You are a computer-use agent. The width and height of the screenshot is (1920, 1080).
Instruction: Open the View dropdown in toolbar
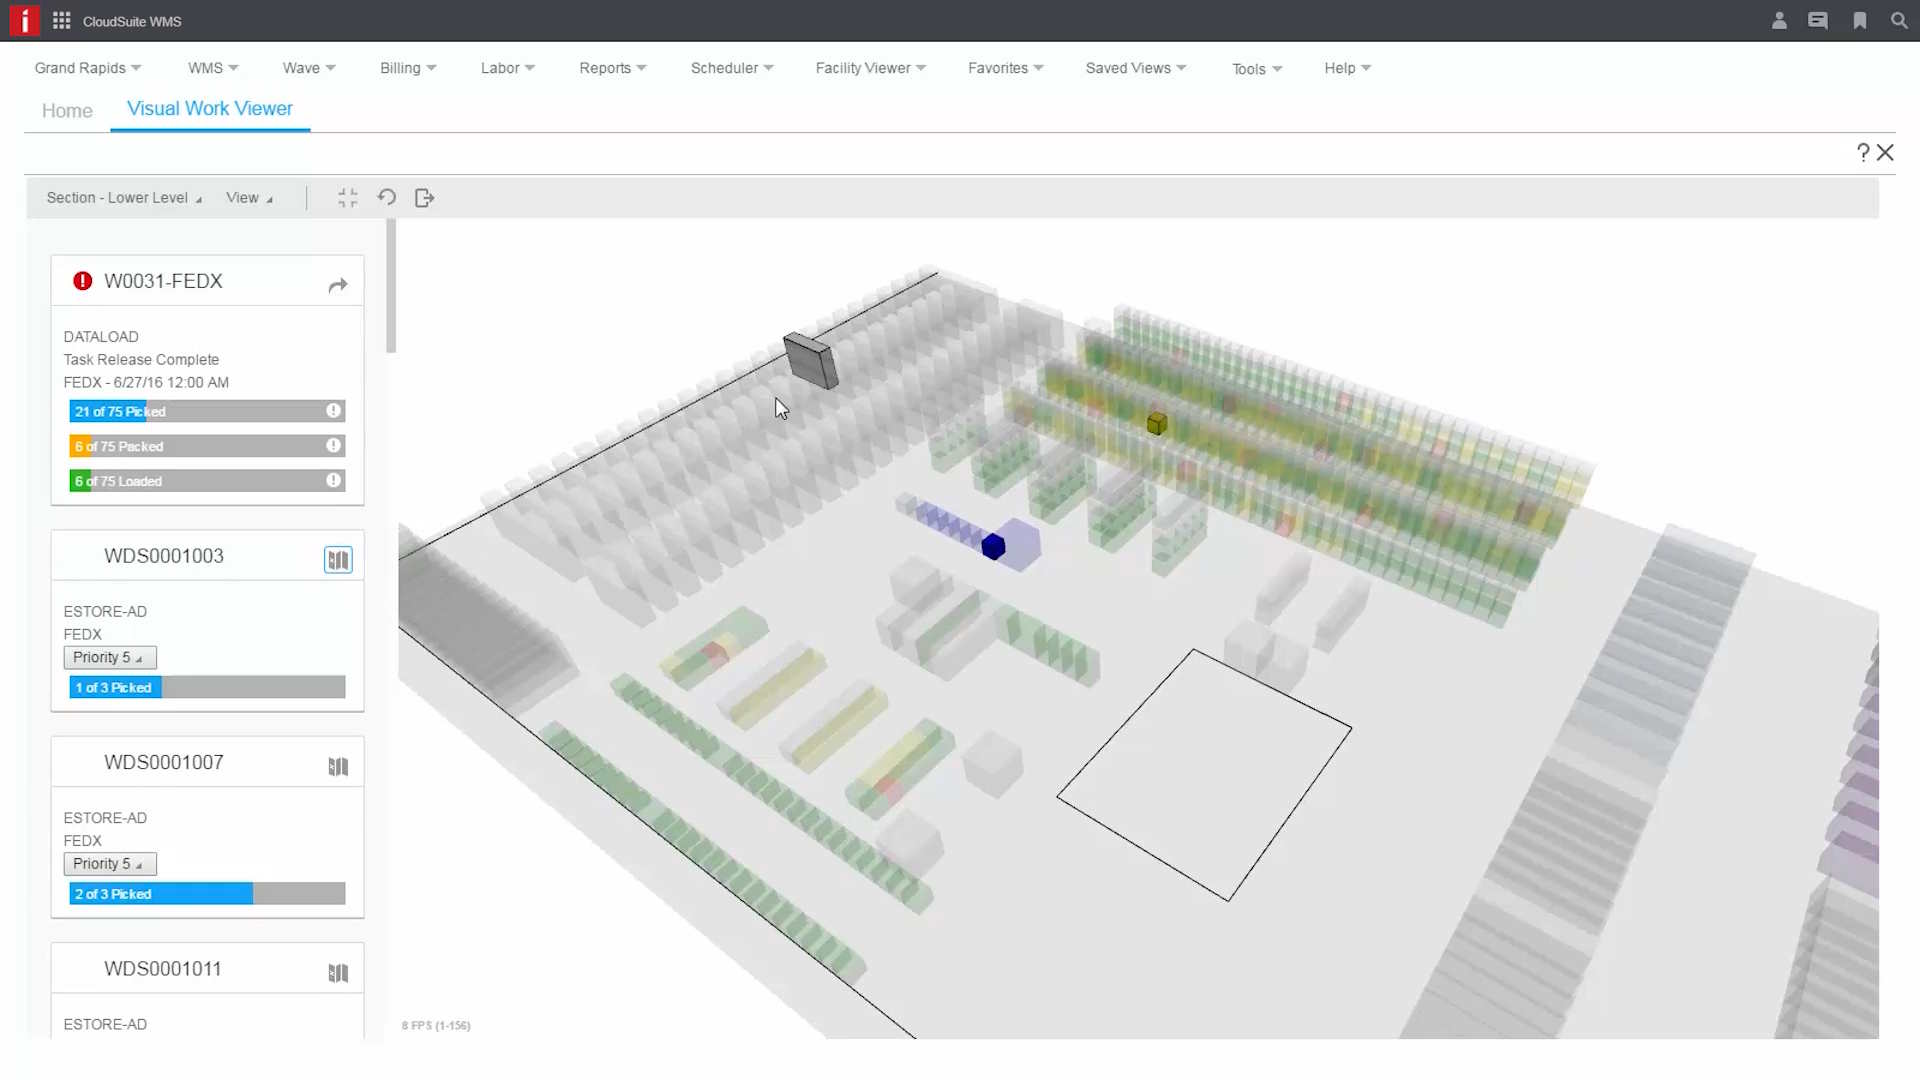pos(249,198)
